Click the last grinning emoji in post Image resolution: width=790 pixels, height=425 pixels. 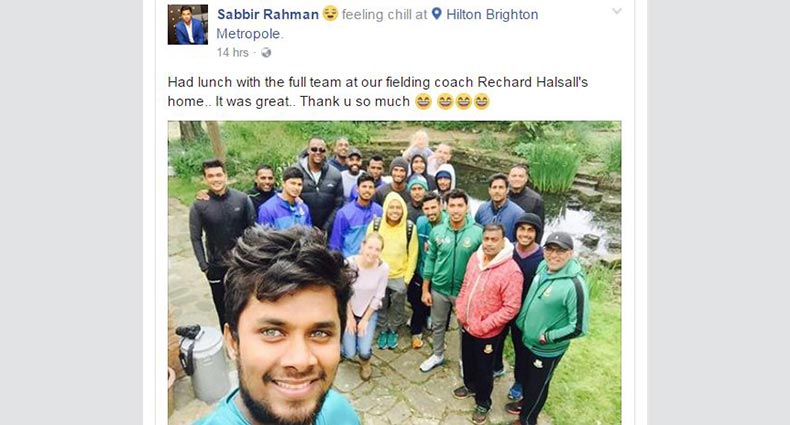[482, 102]
